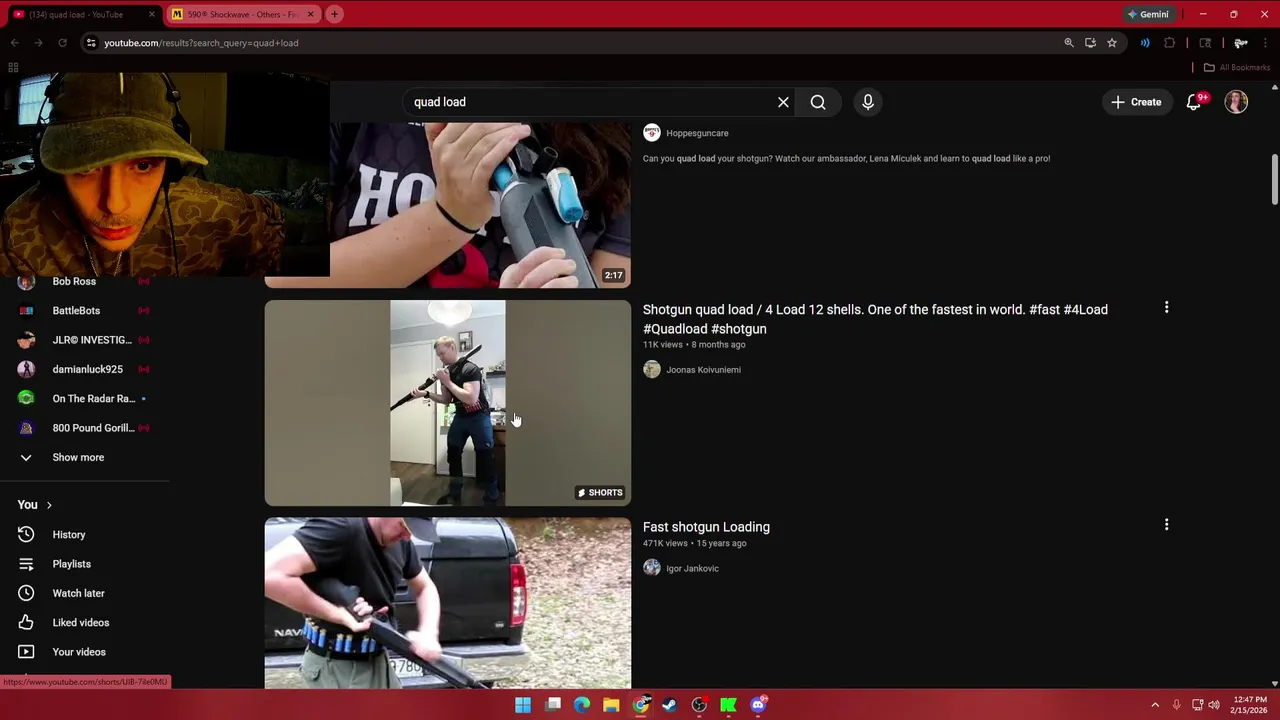Viewport: 1280px width, 720px height.
Task: Open a new browser tab
Action: (334, 14)
